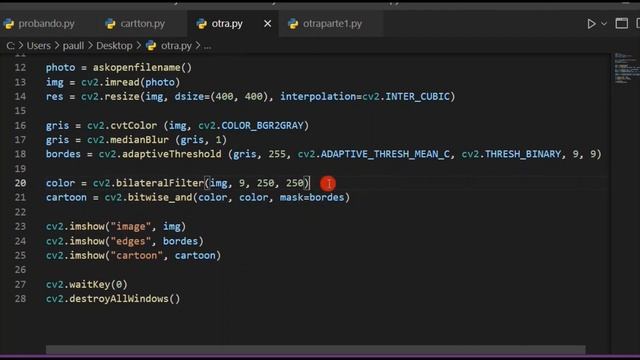640x360 pixels.
Task: Click the "cartoon" string on line 25
Action: (x=136, y=255)
